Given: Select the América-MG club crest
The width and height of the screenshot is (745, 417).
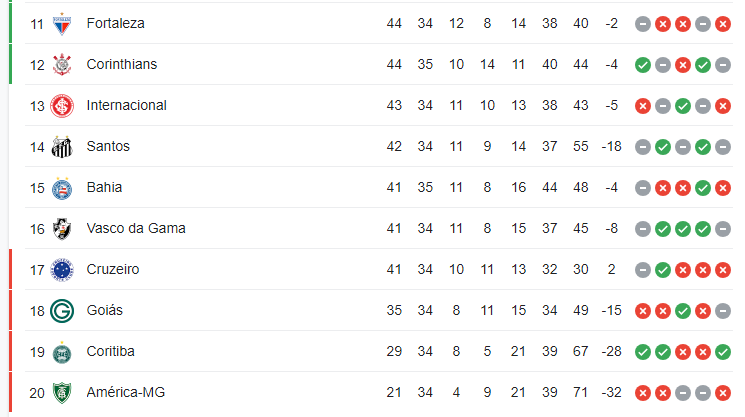Looking at the screenshot, I should tap(62, 393).
